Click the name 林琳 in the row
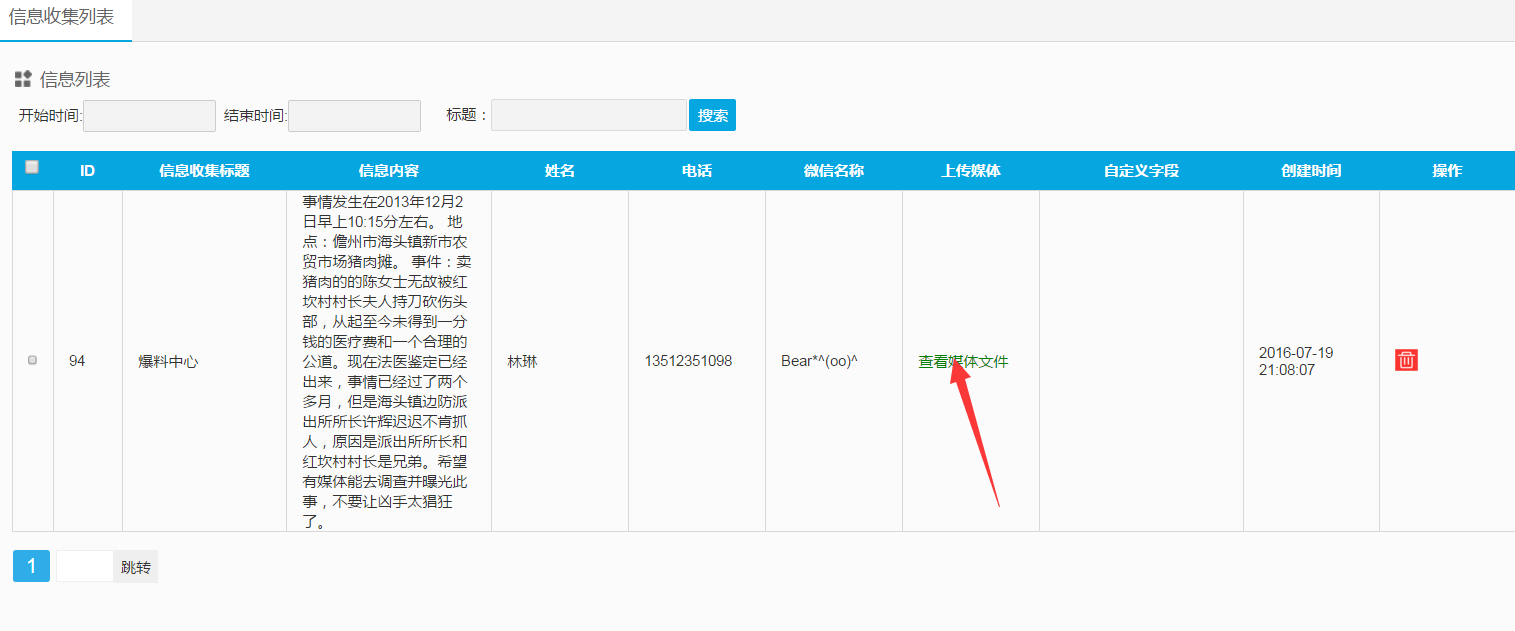The width and height of the screenshot is (1515, 631). point(522,362)
